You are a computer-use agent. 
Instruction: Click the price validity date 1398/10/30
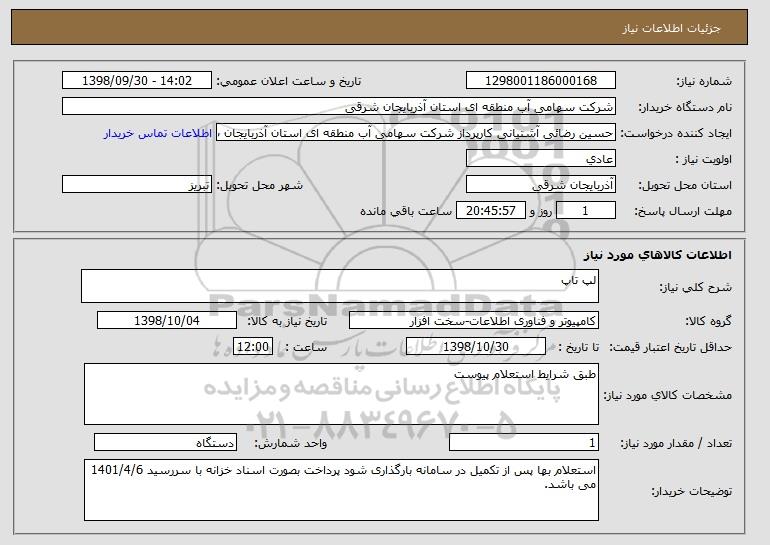(x=476, y=347)
